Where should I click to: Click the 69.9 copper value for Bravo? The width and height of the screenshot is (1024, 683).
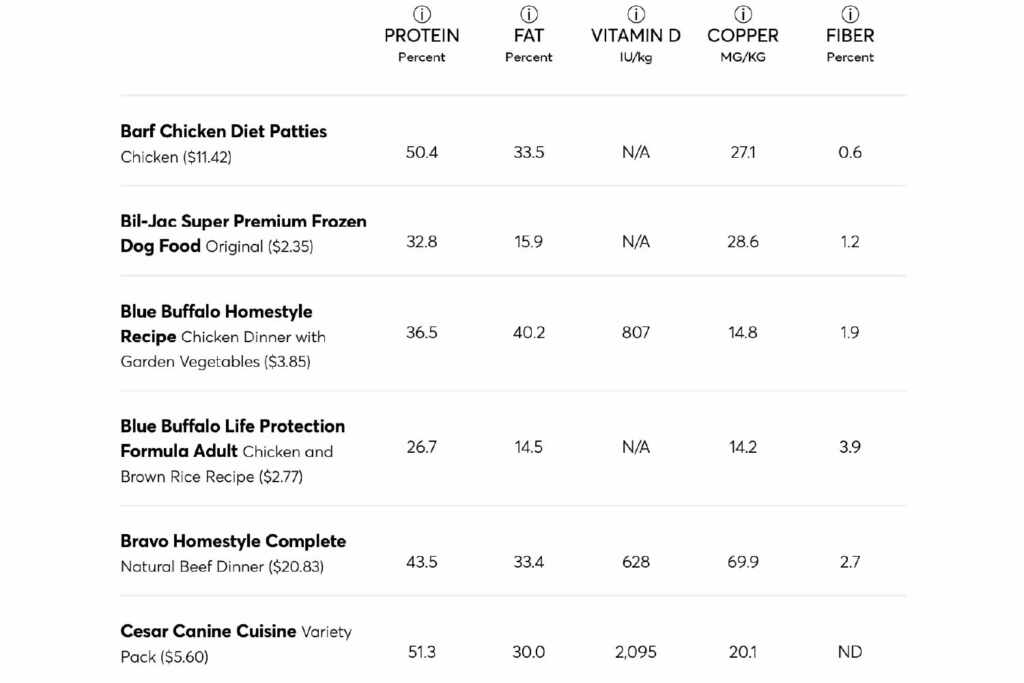[x=743, y=562]
